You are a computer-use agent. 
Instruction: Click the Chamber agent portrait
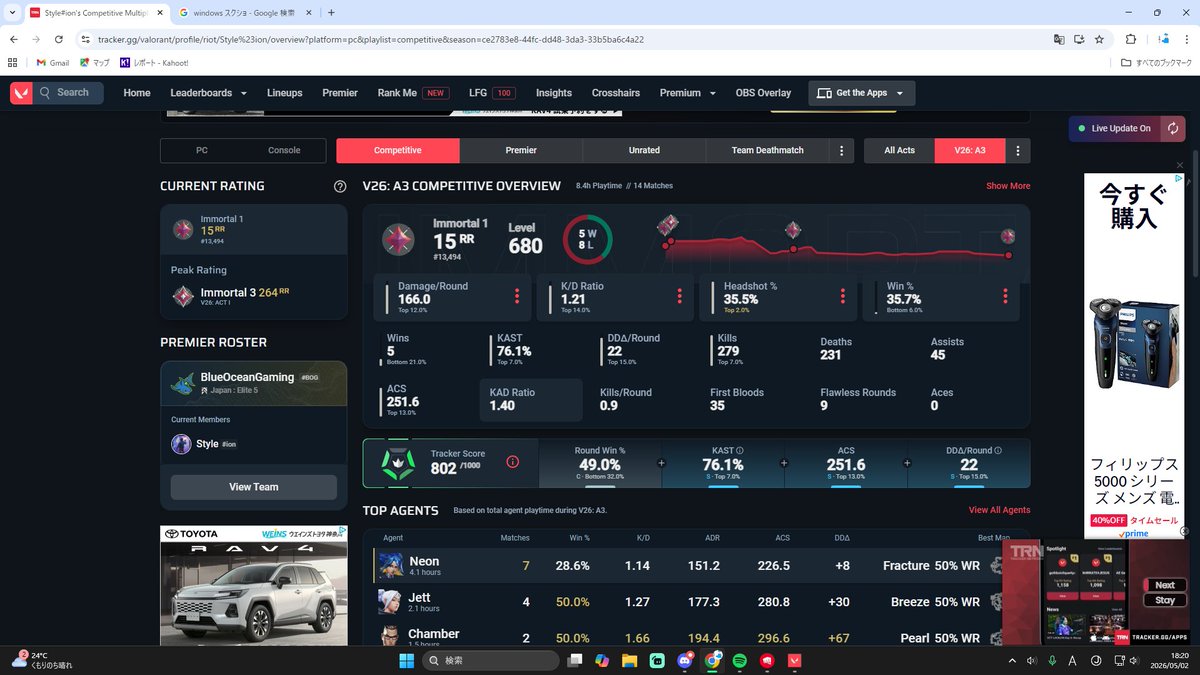point(390,636)
